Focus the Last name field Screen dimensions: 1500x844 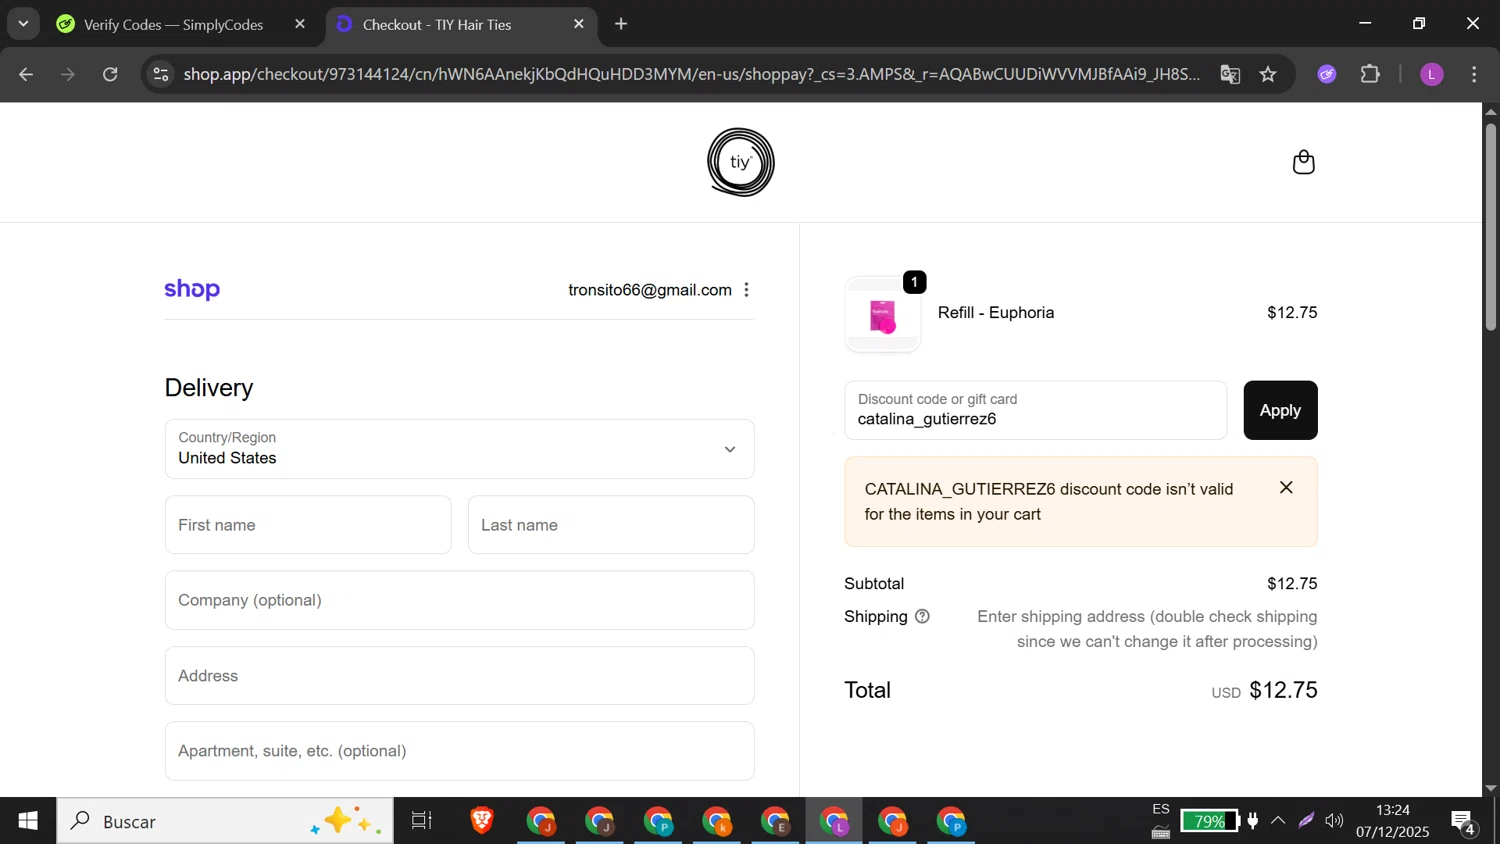pyautogui.click(x=611, y=525)
